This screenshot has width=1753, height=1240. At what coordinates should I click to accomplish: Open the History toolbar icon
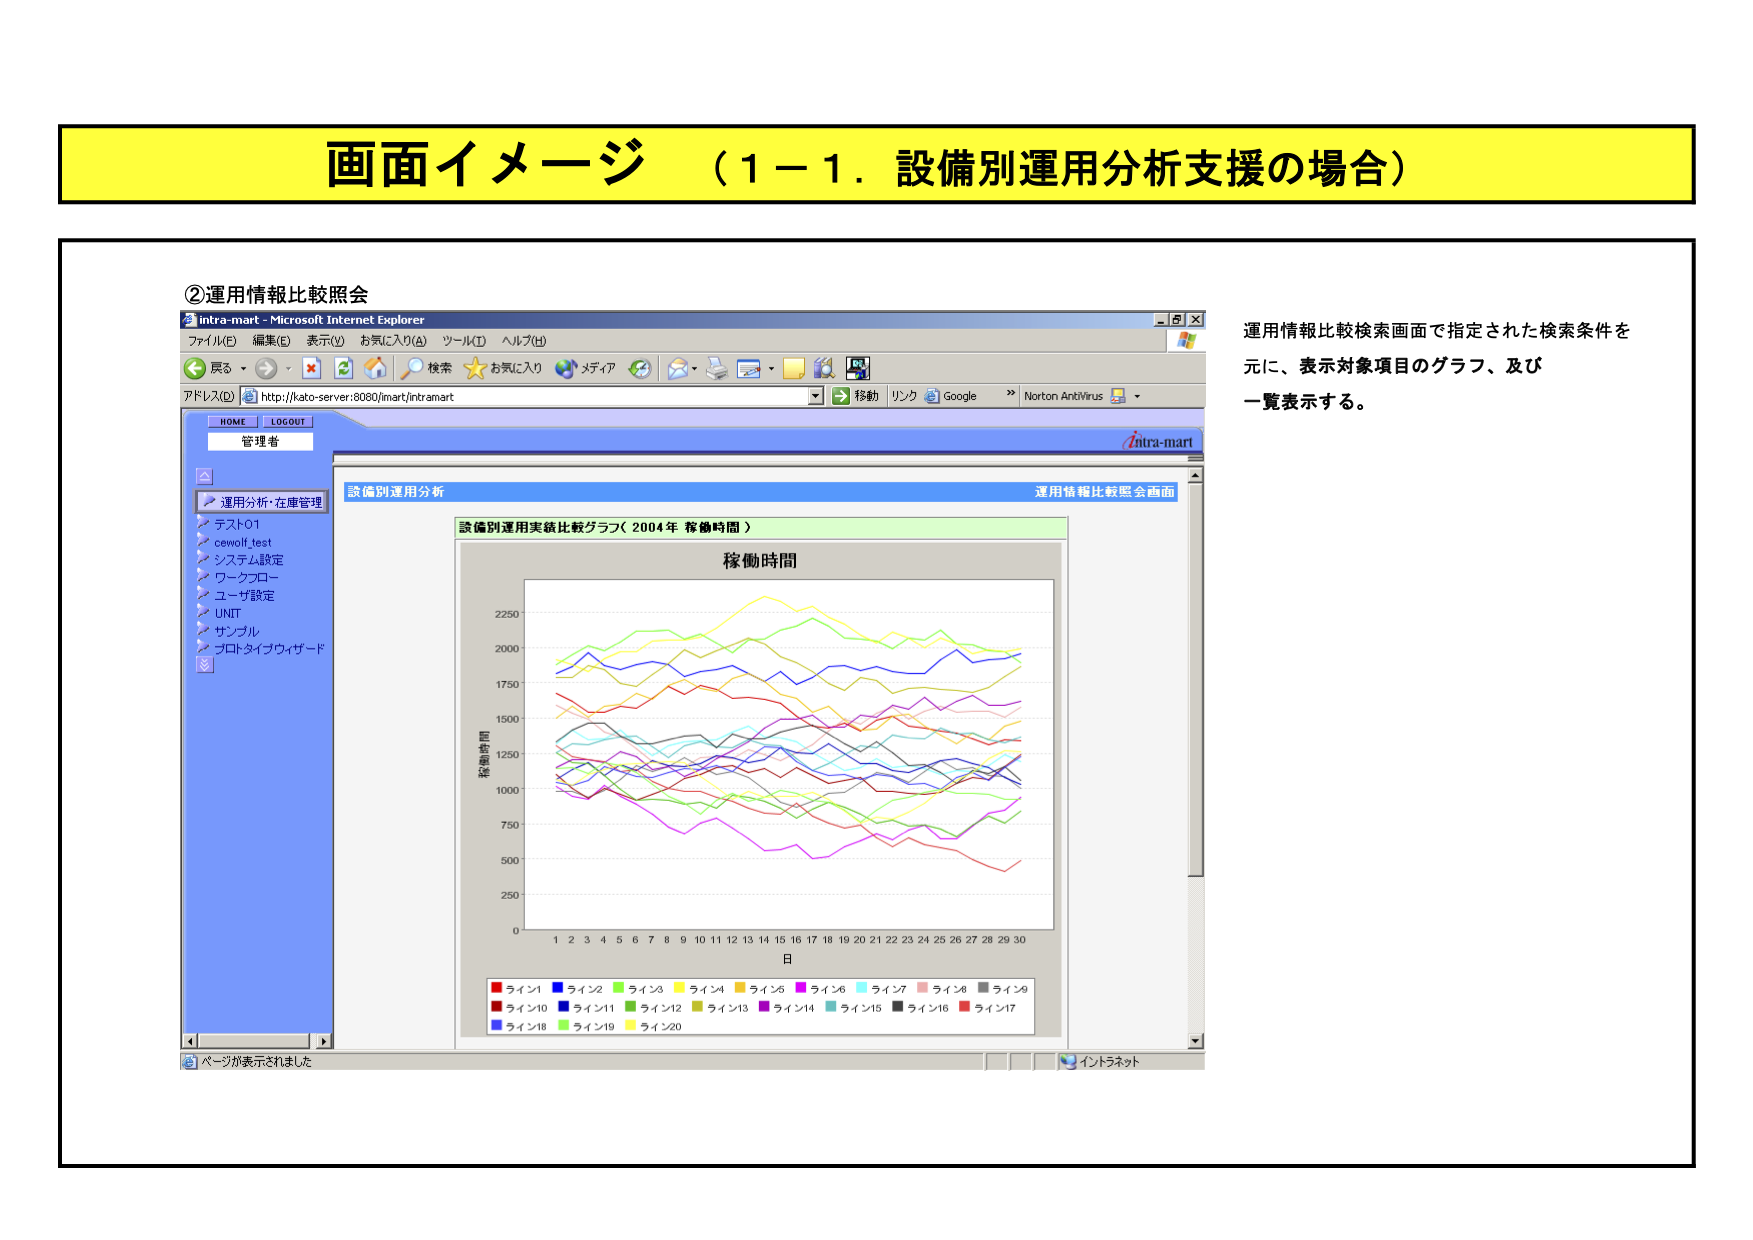640,369
